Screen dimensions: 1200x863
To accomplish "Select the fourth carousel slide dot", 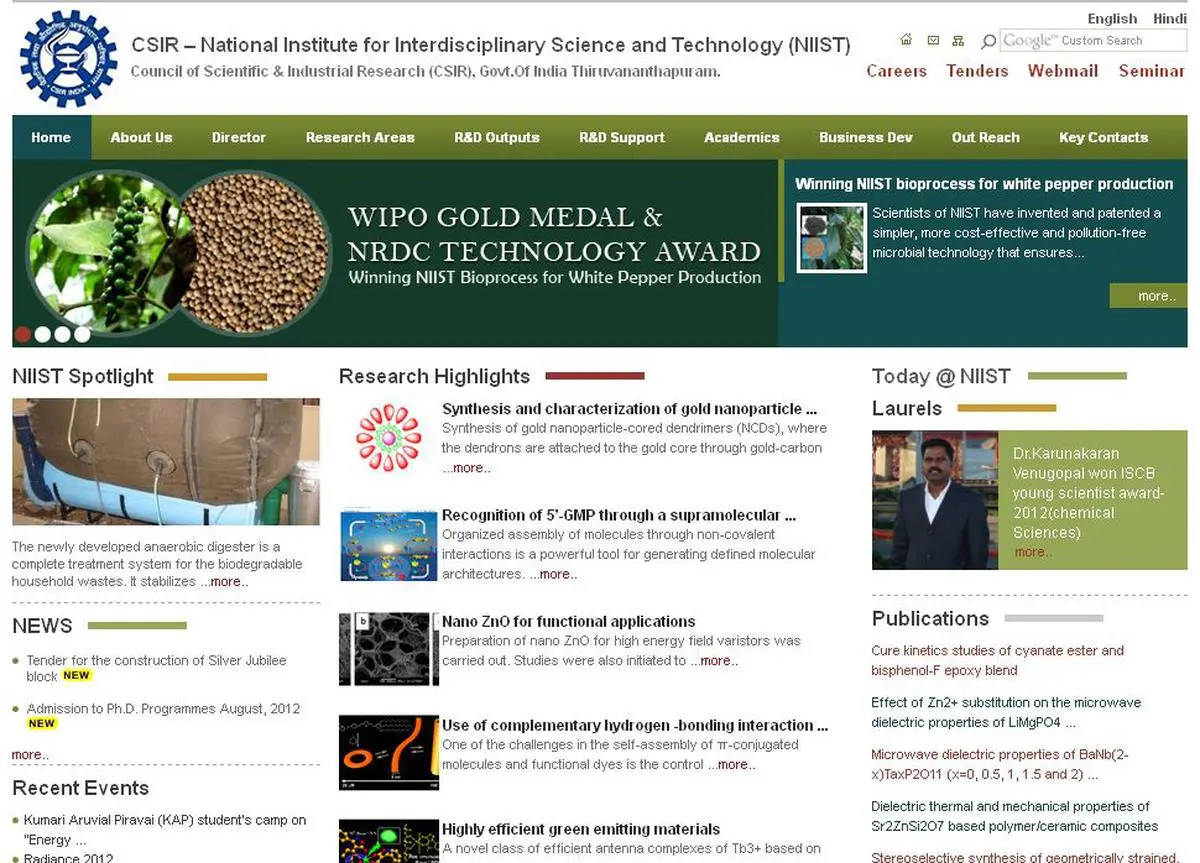I will 82,335.
